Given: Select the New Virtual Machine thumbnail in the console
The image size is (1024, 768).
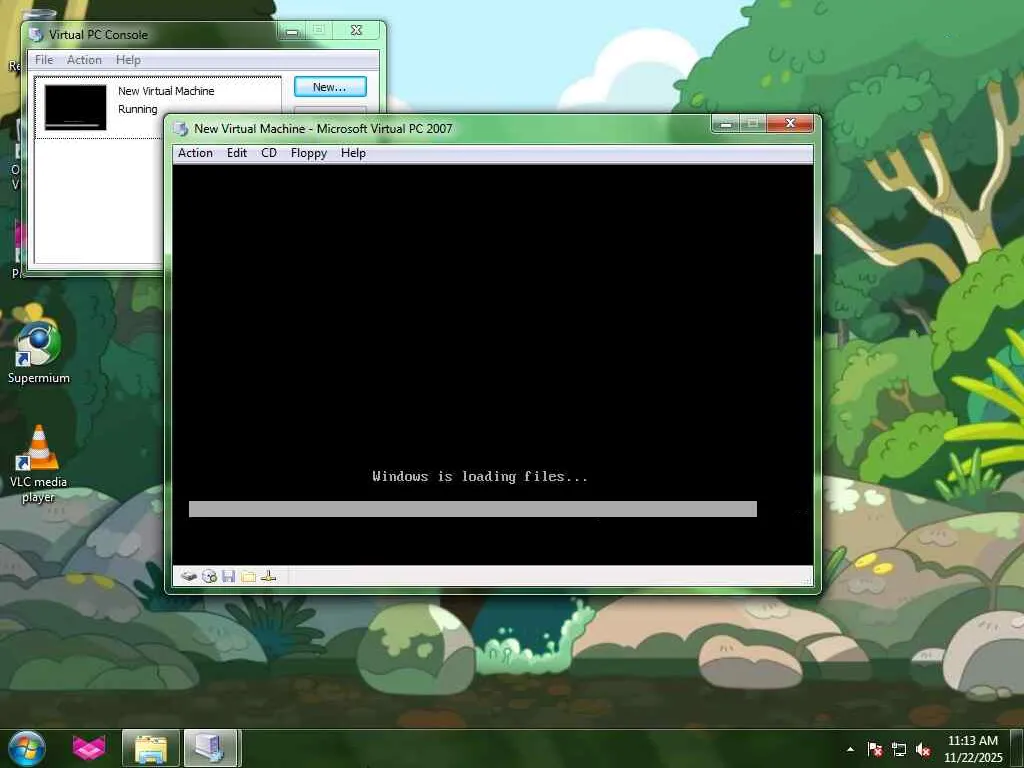Looking at the screenshot, I should pos(75,107).
